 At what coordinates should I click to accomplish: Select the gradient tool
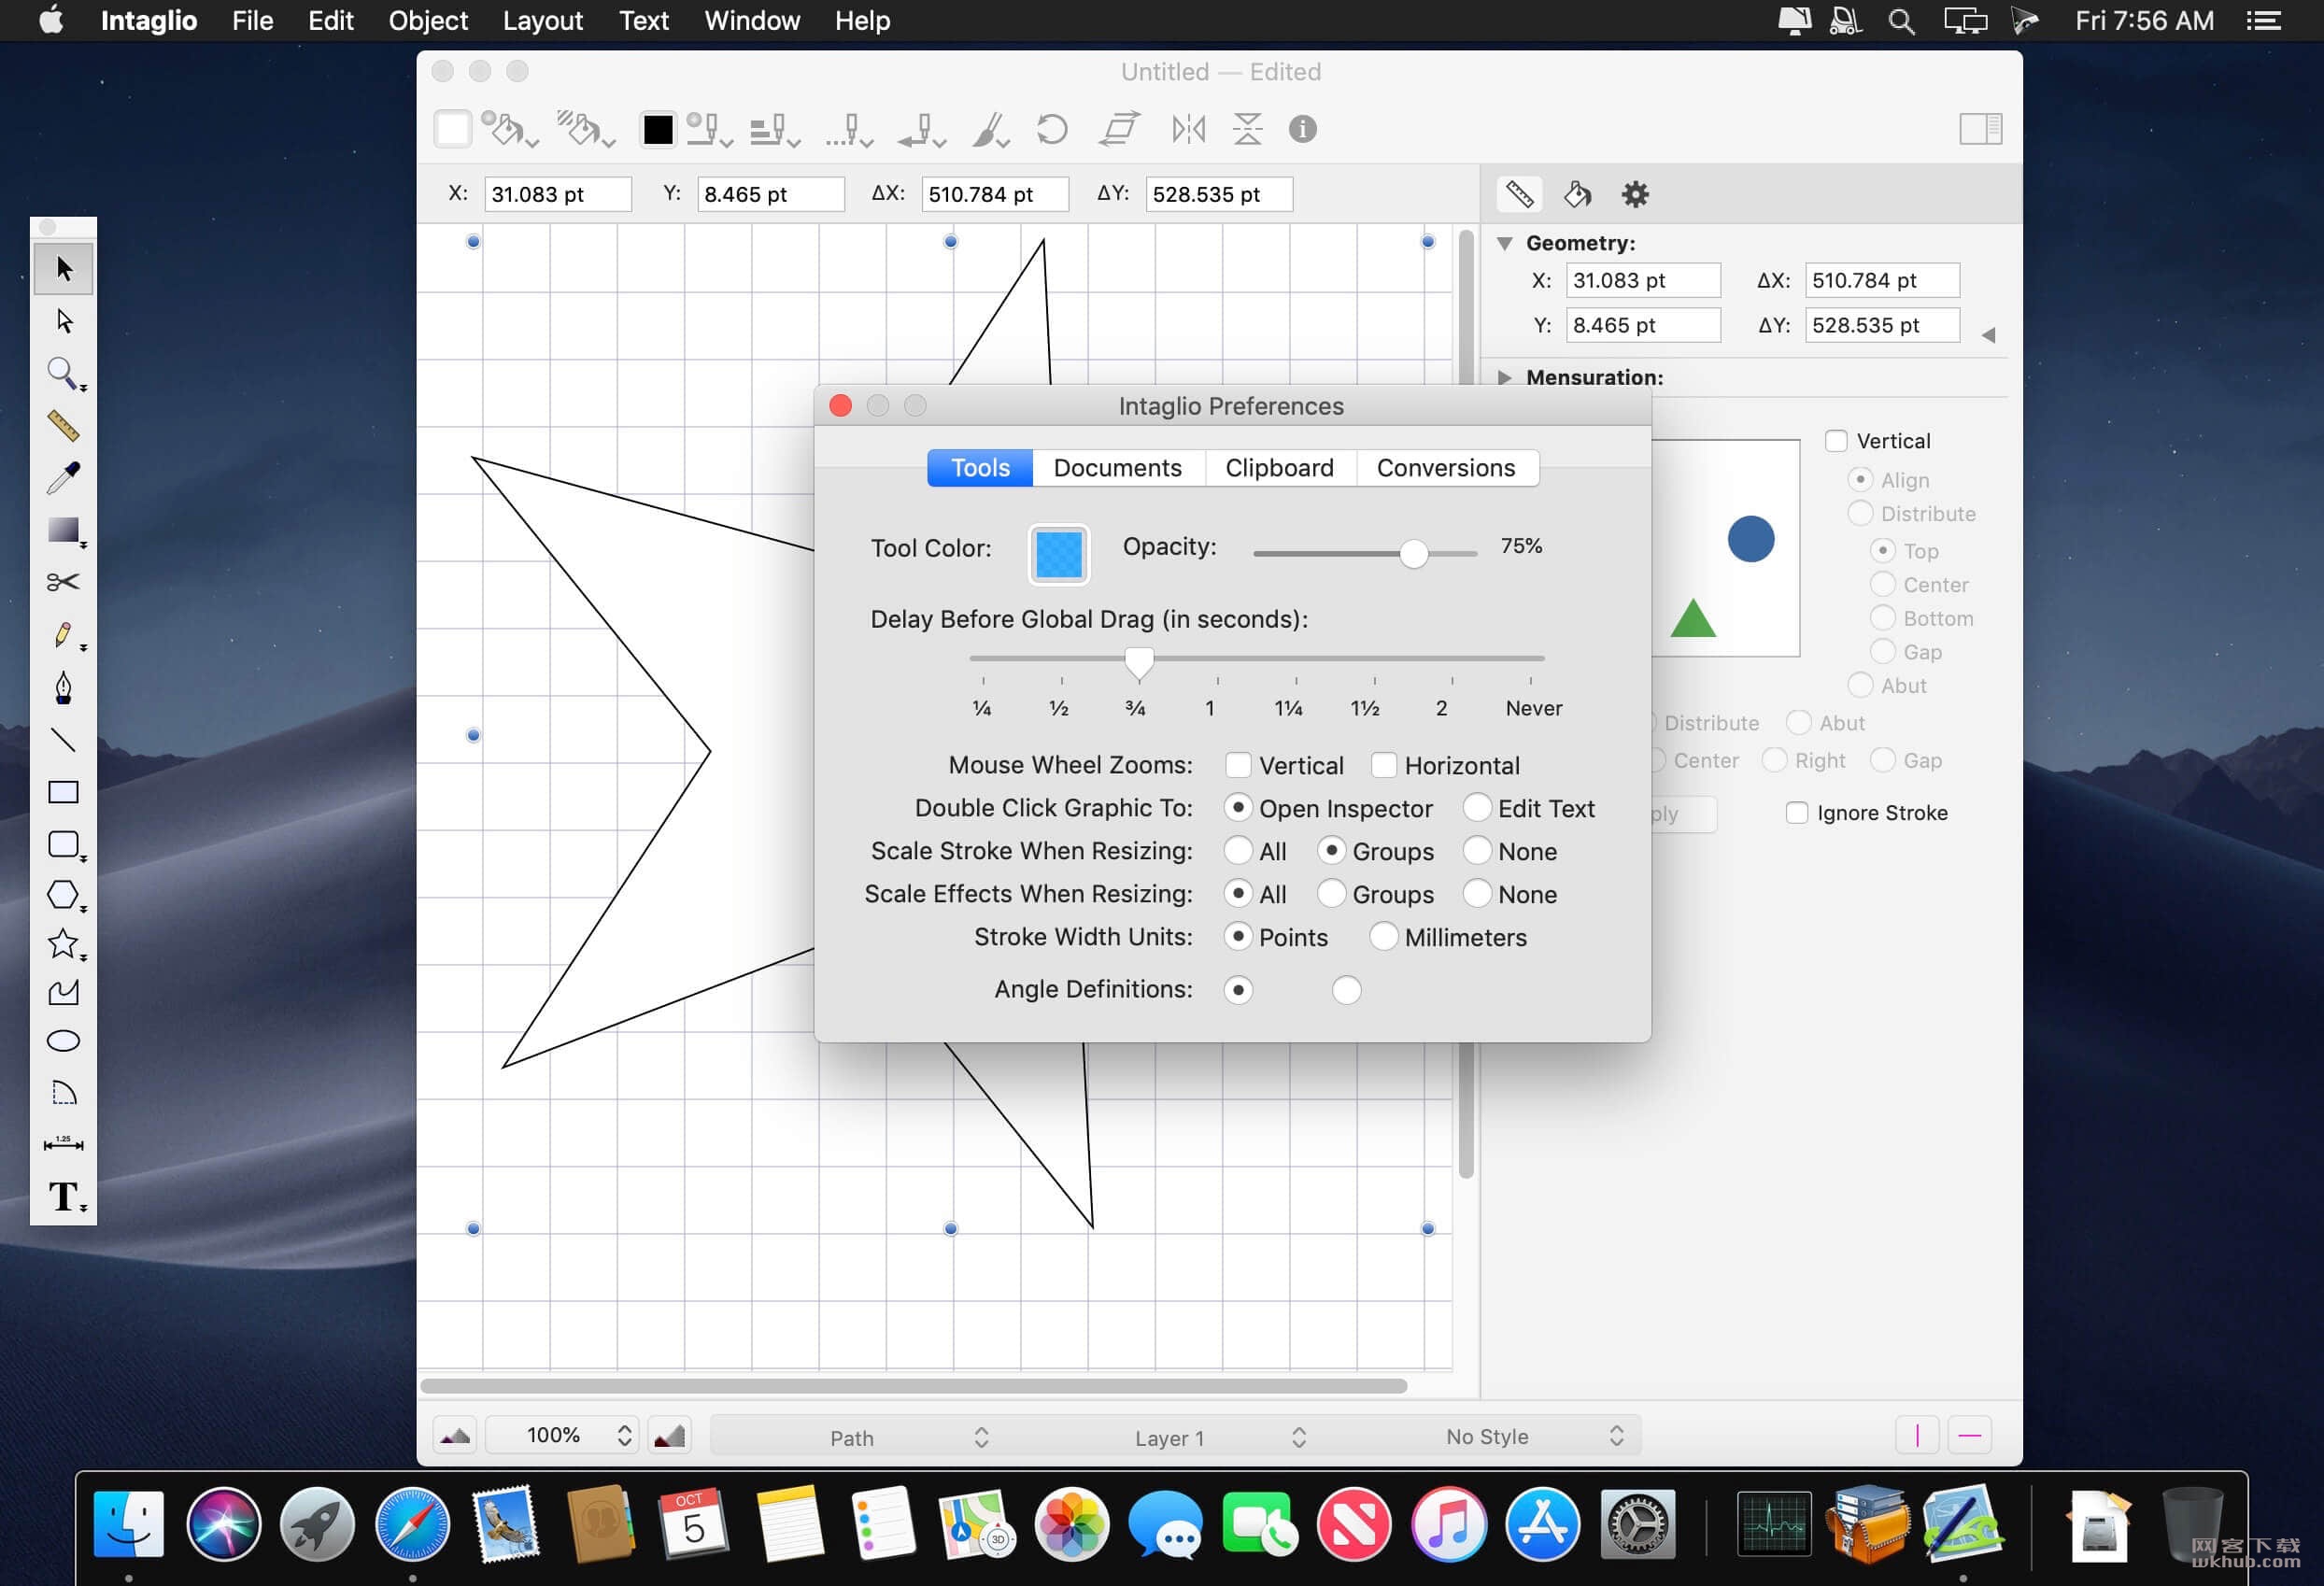(x=64, y=530)
